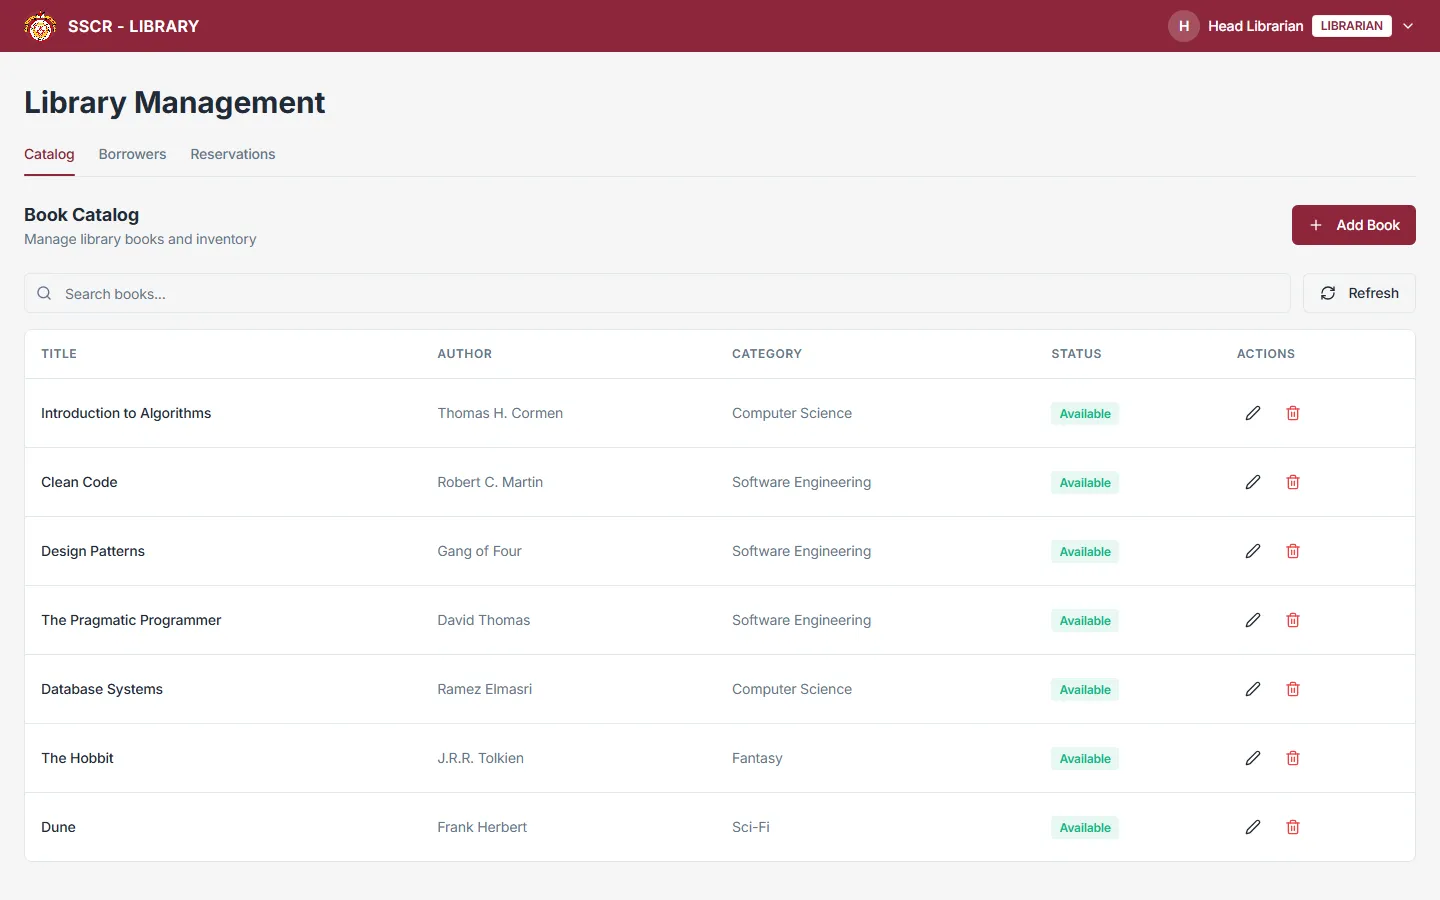The width and height of the screenshot is (1440, 900).
Task: Edit the Design Patterns entry
Action: tap(1253, 551)
